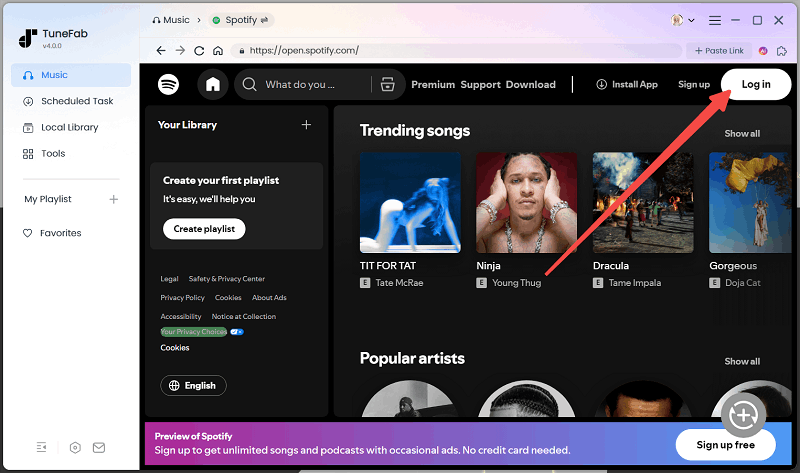Collapse the sidebar using the bottom icon

(x=41, y=447)
